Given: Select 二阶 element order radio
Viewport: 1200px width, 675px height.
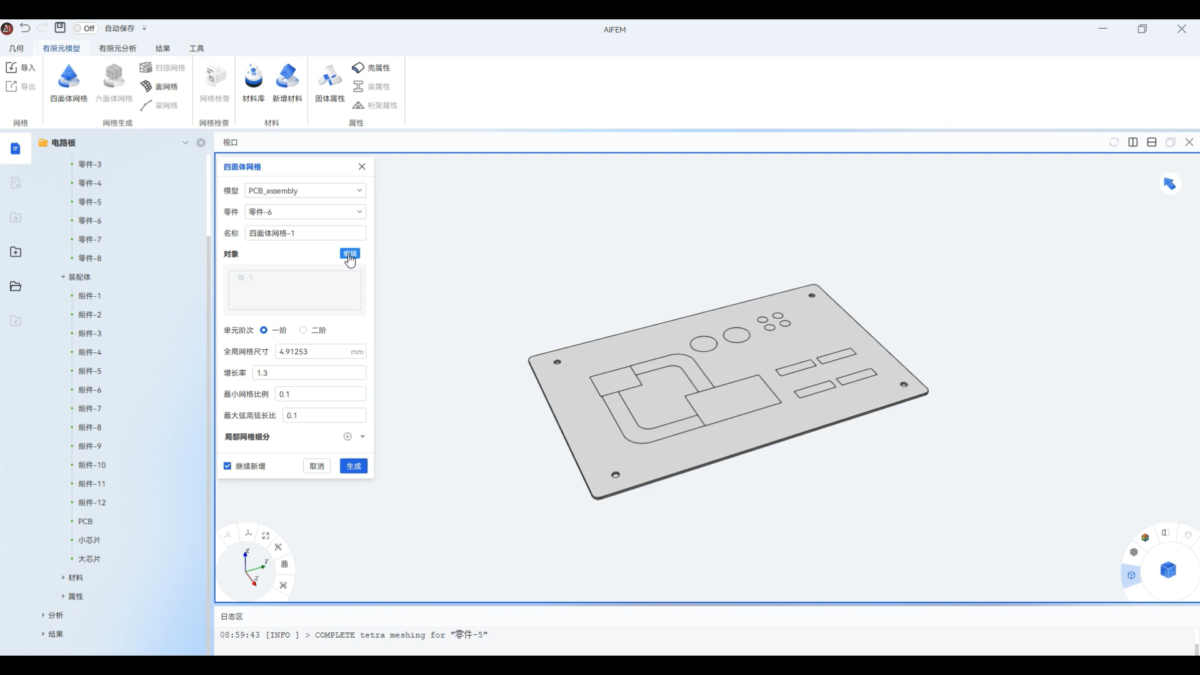Looking at the screenshot, I should pyautogui.click(x=303, y=330).
